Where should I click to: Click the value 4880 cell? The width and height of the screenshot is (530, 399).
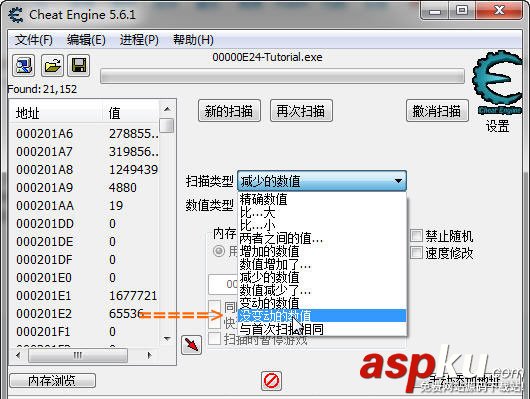[123, 187]
